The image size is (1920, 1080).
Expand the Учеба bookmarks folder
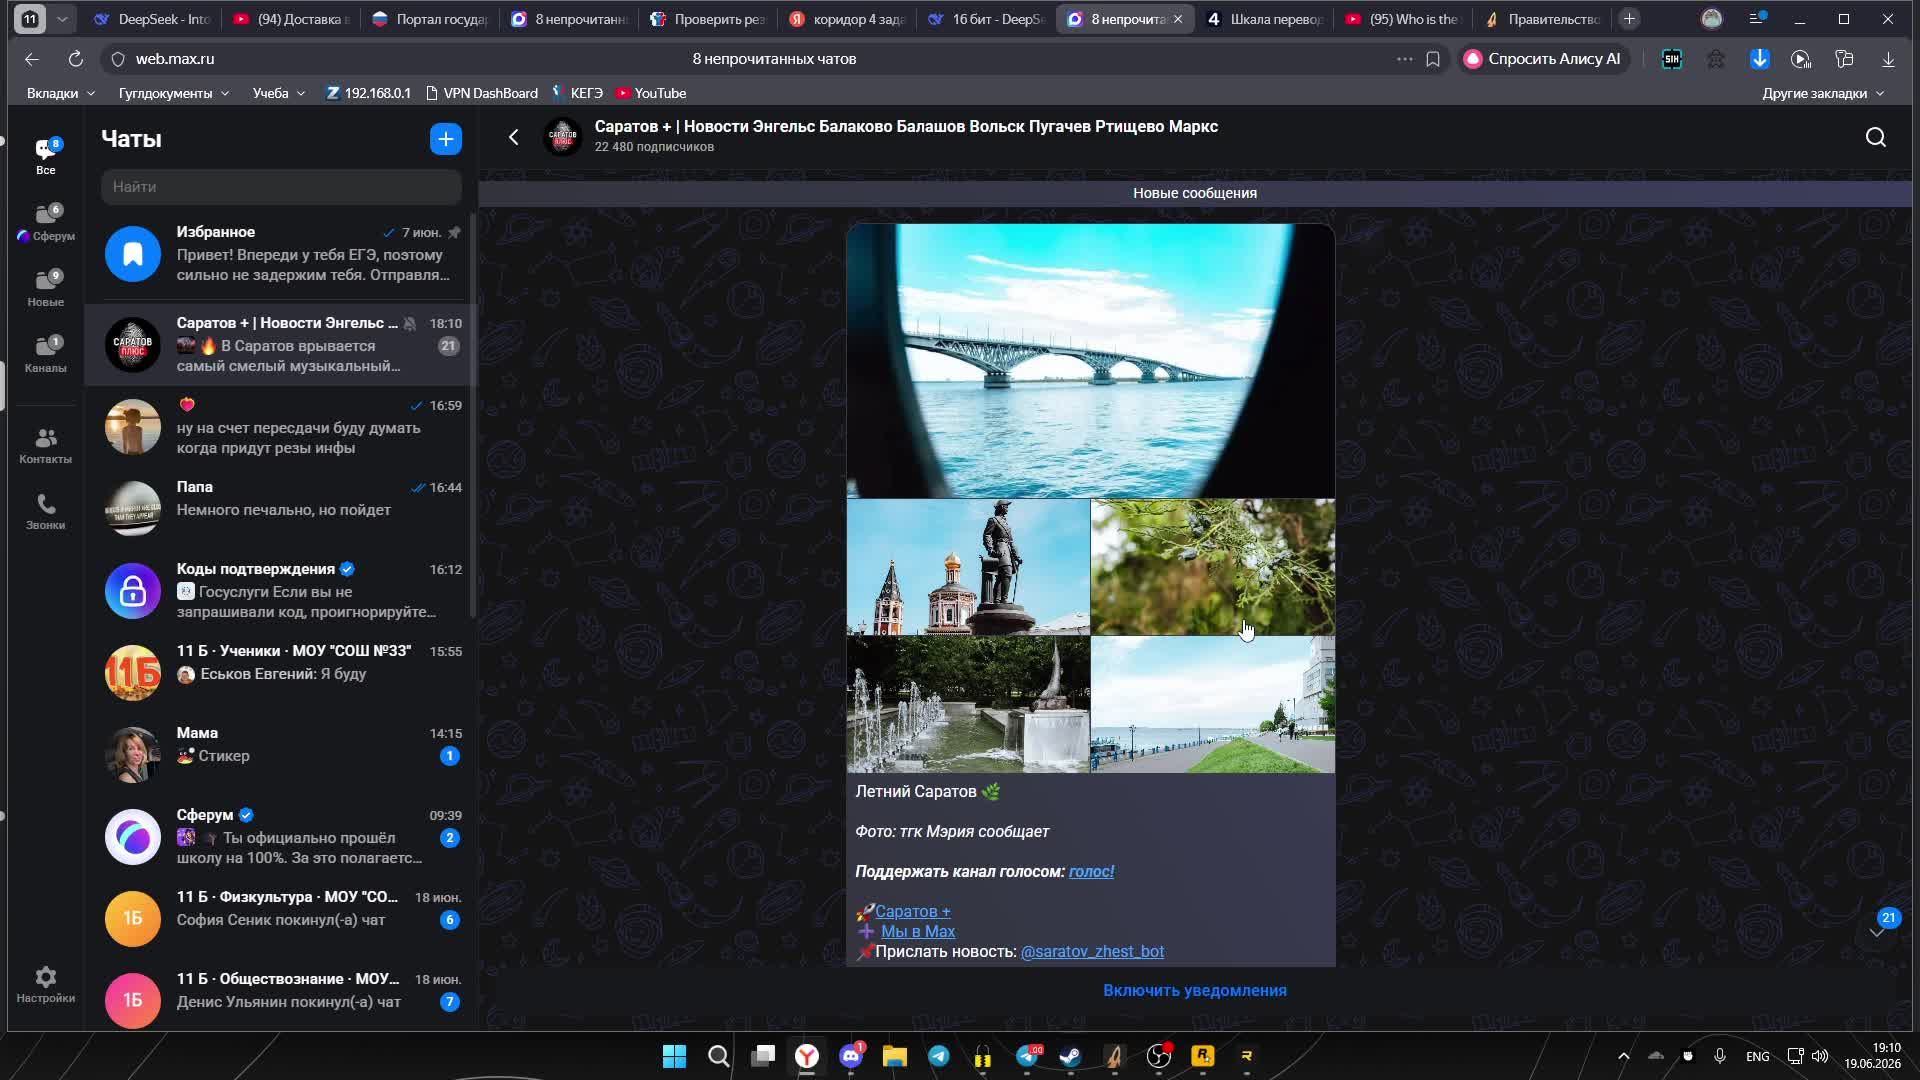click(x=279, y=93)
